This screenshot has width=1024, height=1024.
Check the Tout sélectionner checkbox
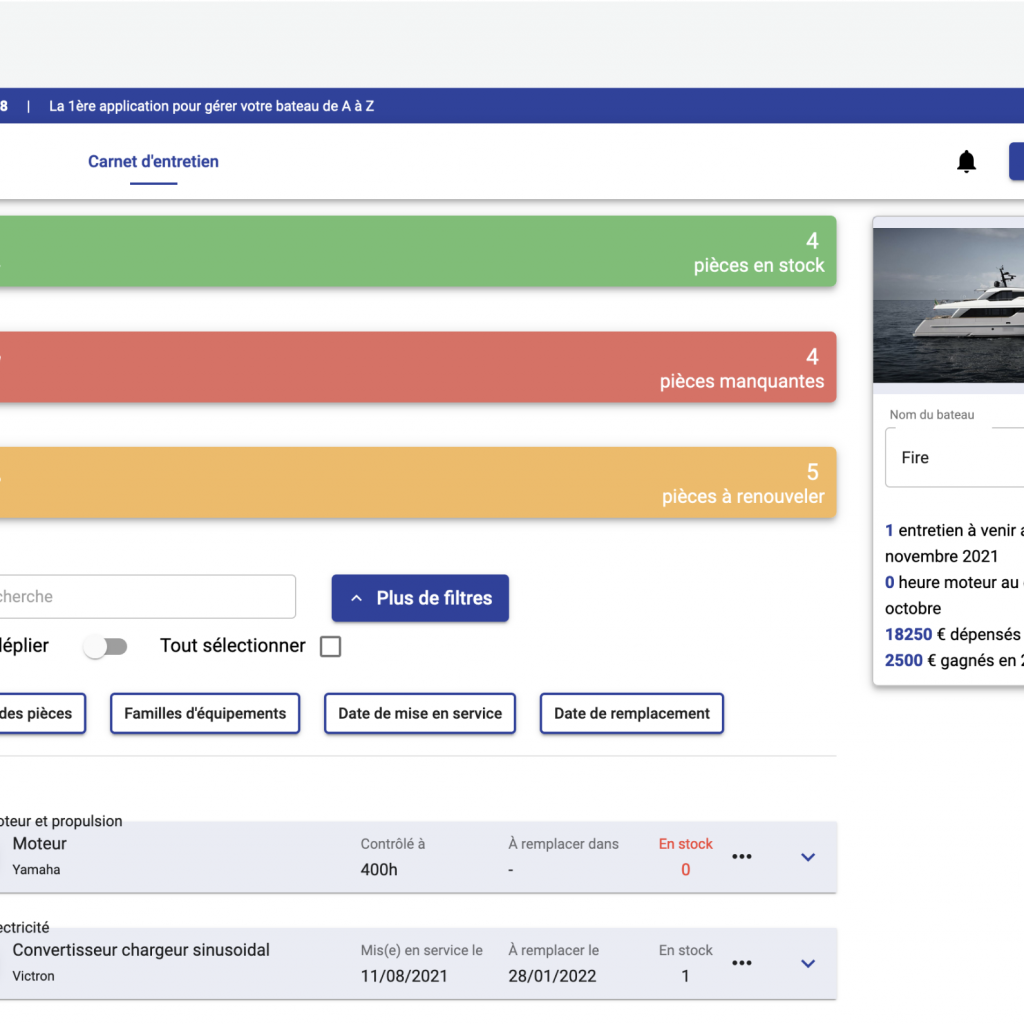330,647
